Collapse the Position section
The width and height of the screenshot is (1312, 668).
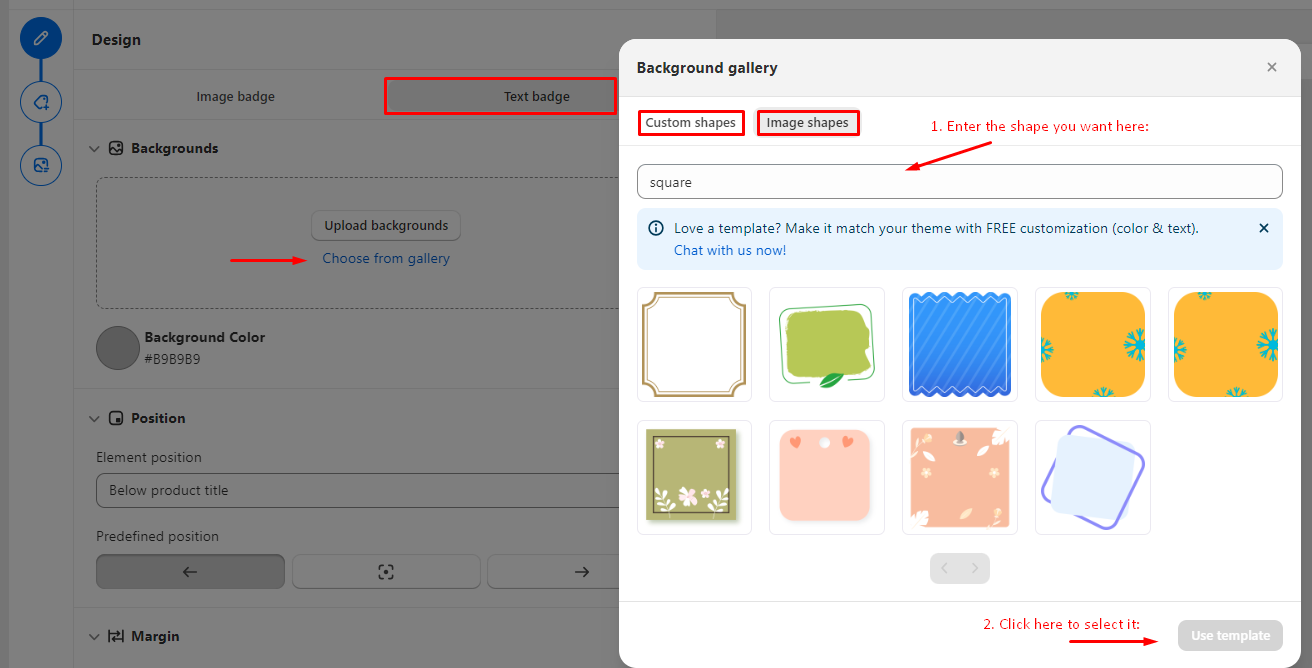pos(95,418)
